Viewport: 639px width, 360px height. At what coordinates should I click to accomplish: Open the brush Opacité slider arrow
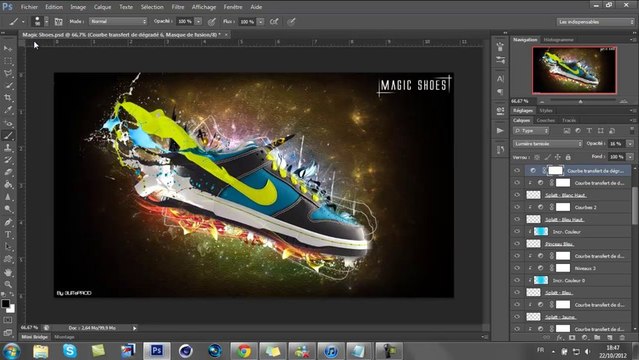pyautogui.click(x=198, y=22)
